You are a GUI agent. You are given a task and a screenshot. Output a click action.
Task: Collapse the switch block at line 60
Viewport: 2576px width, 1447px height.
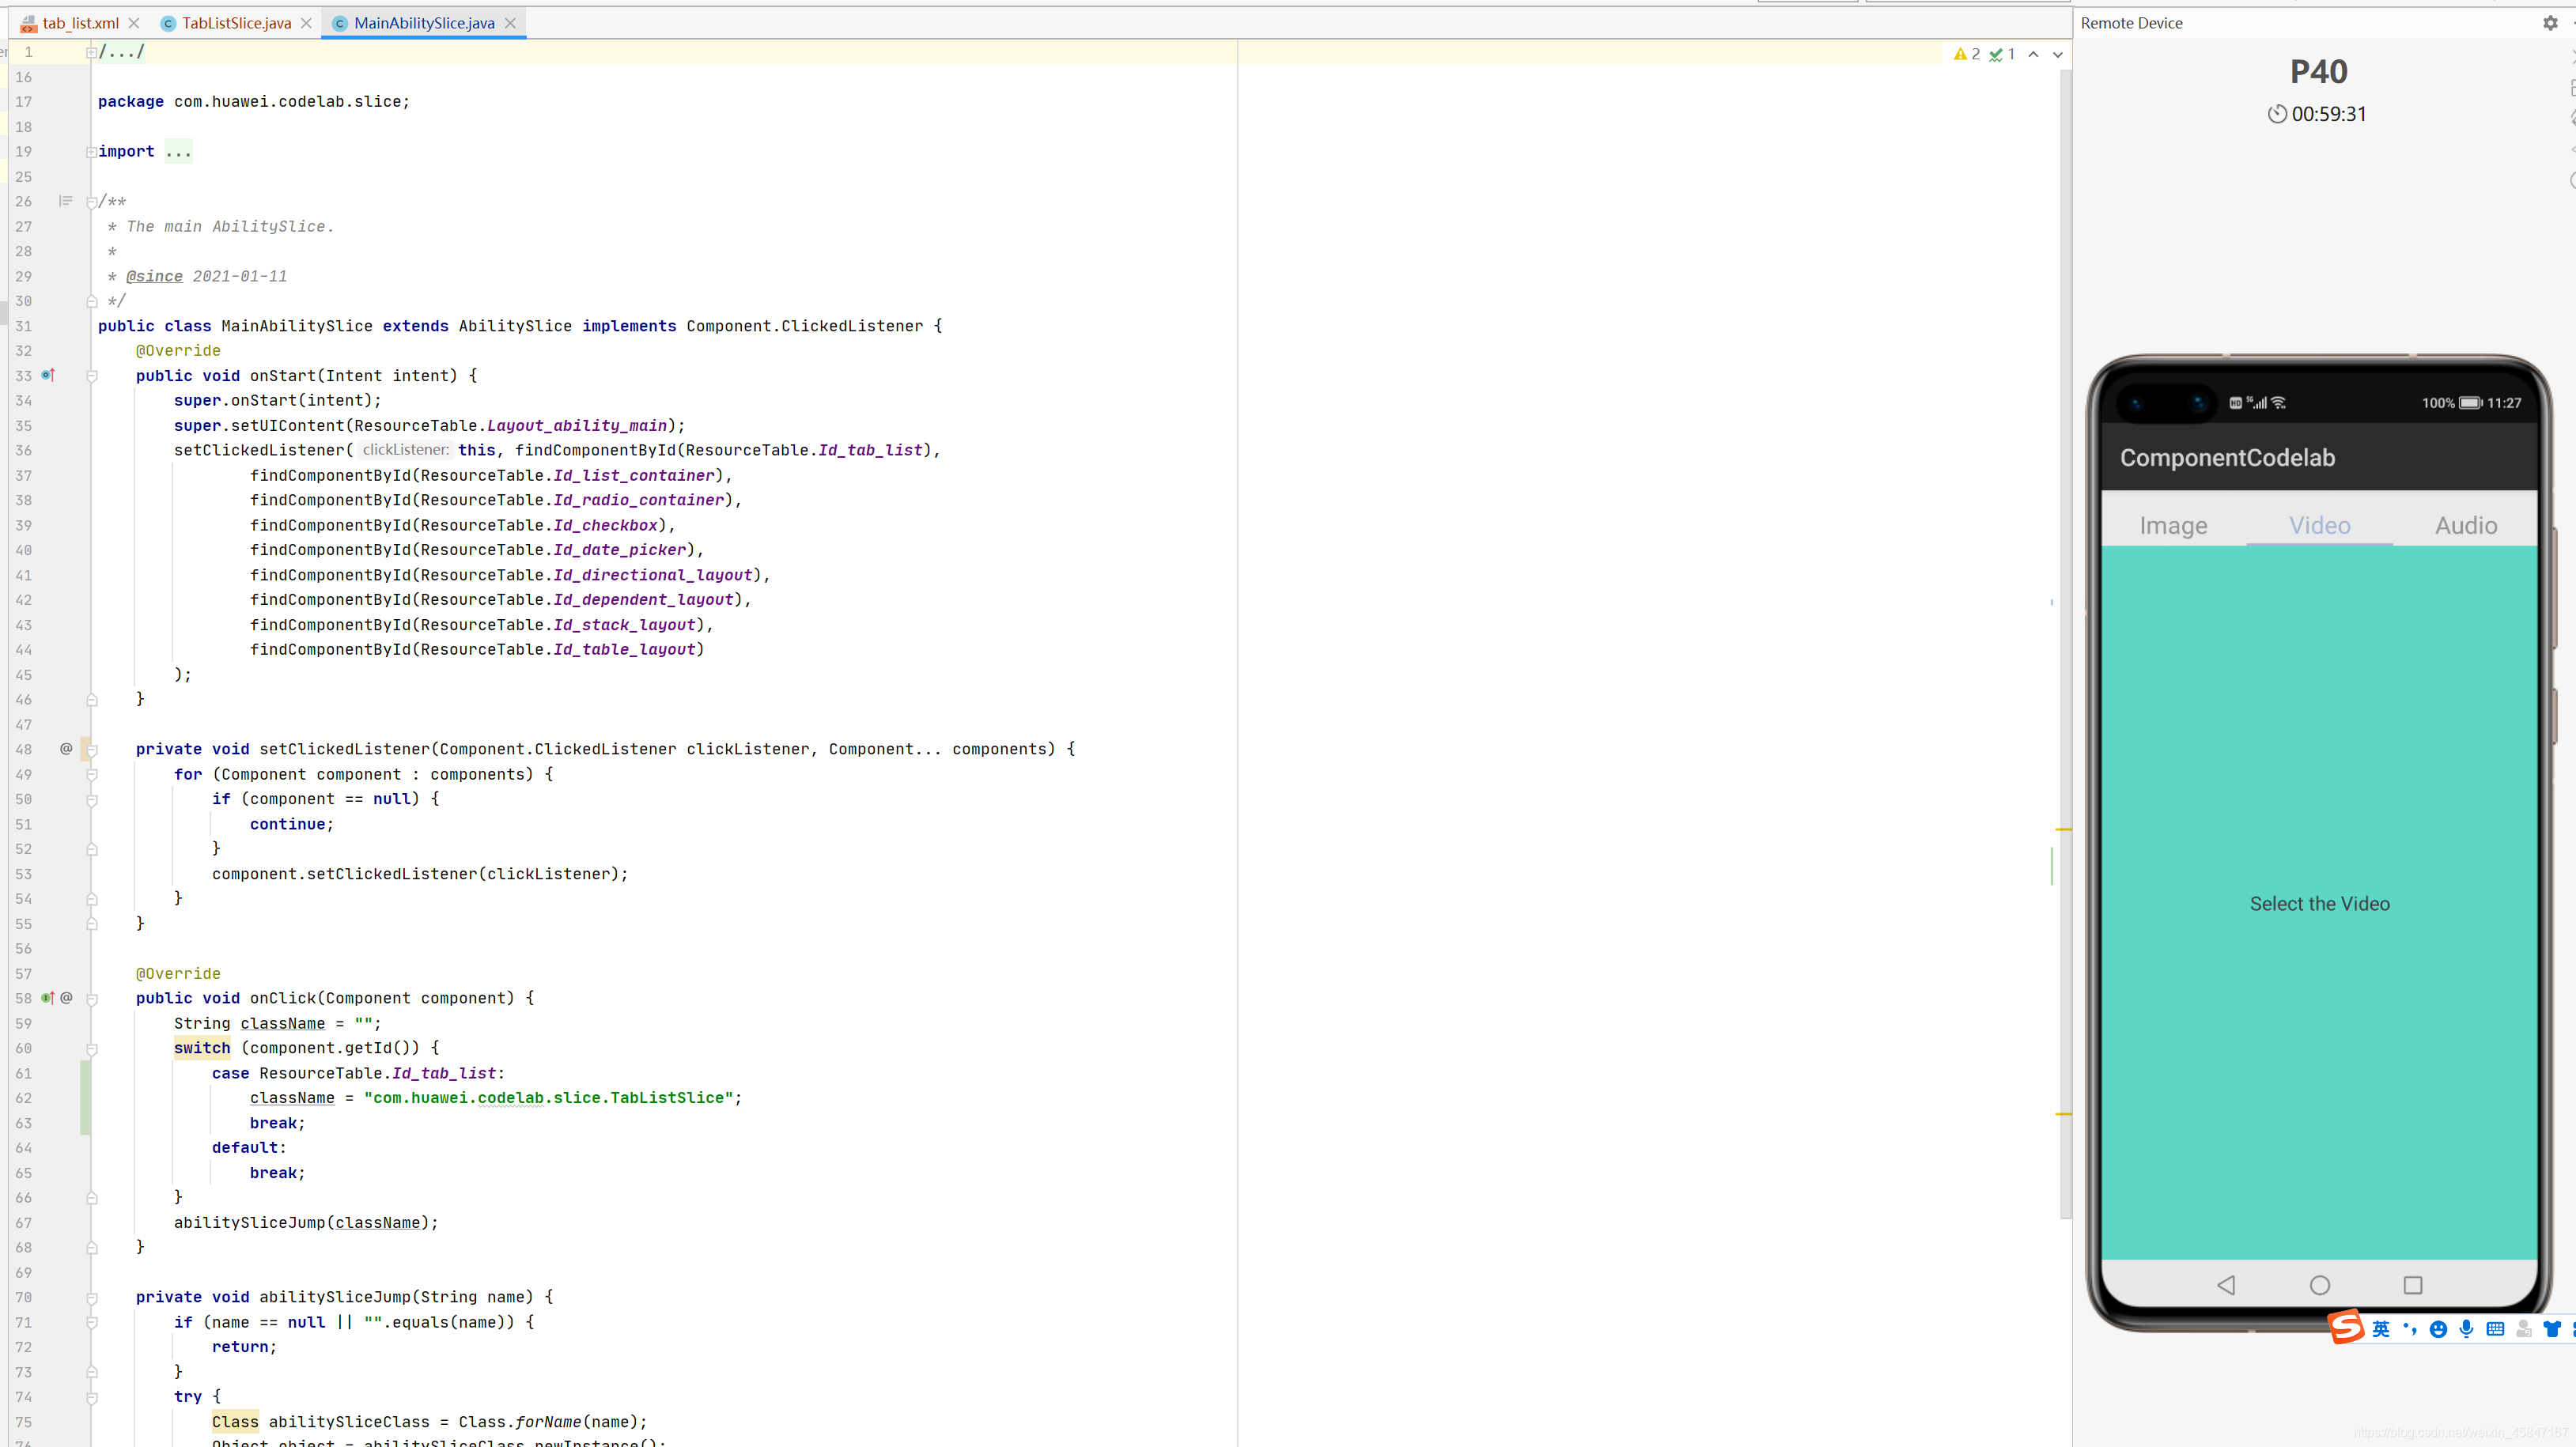pyautogui.click(x=91, y=1049)
